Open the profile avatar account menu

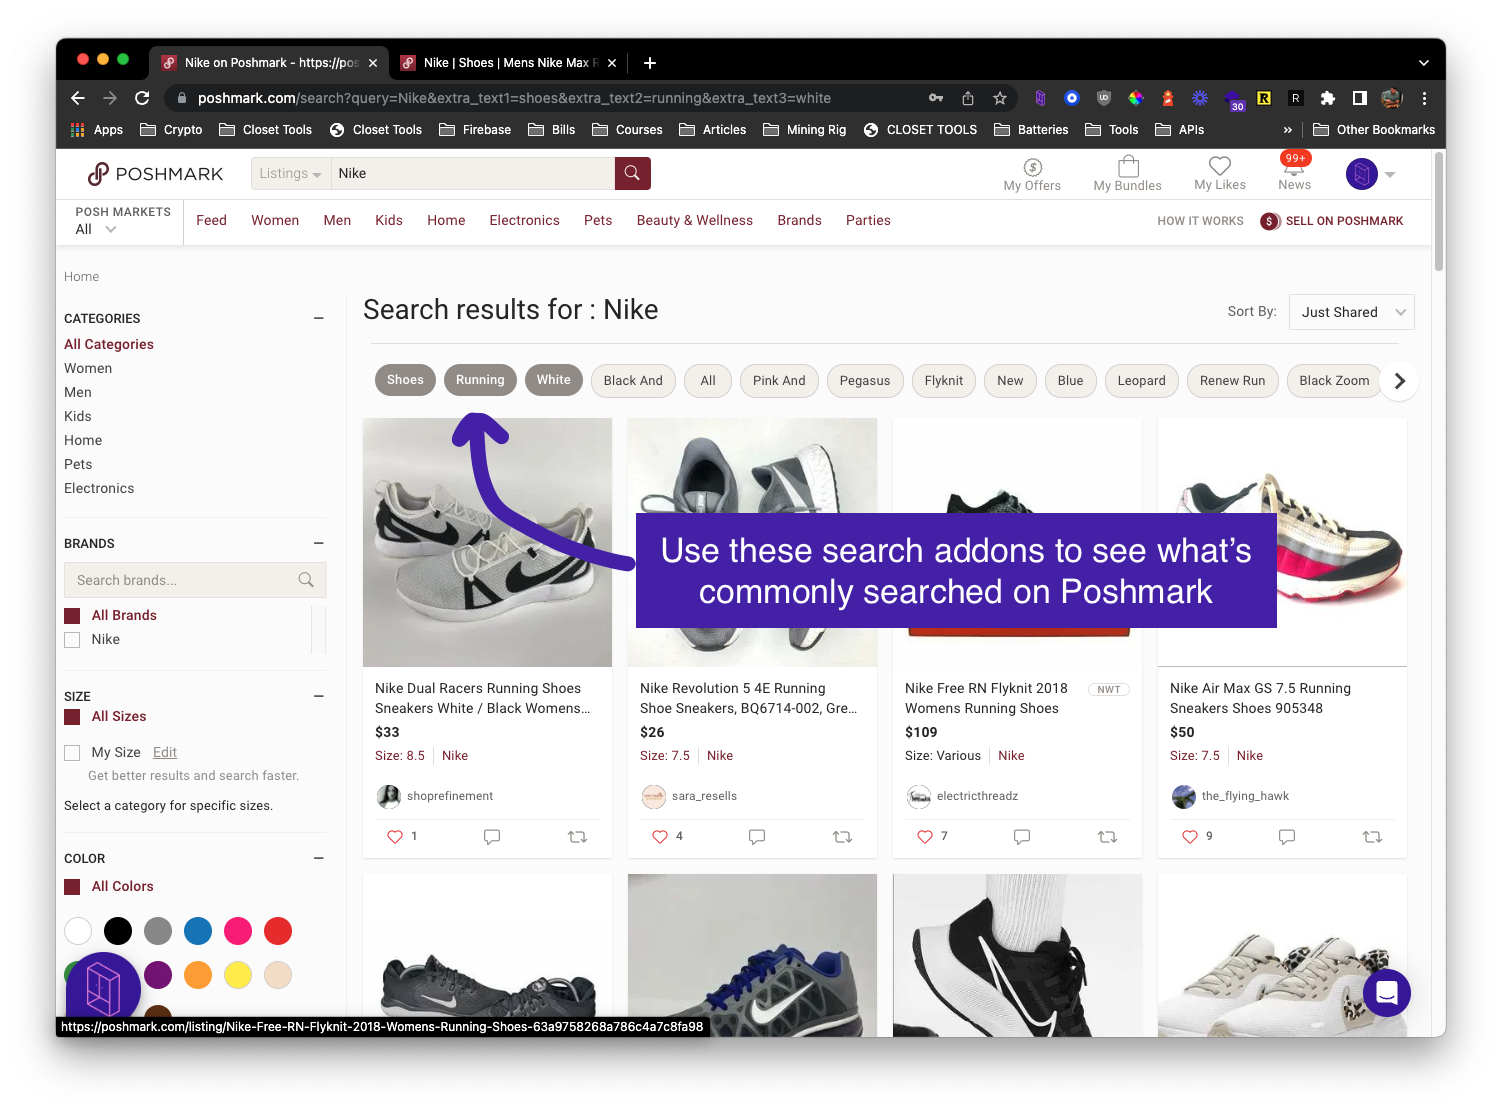pyautogui.click(x=1369, y=174)
